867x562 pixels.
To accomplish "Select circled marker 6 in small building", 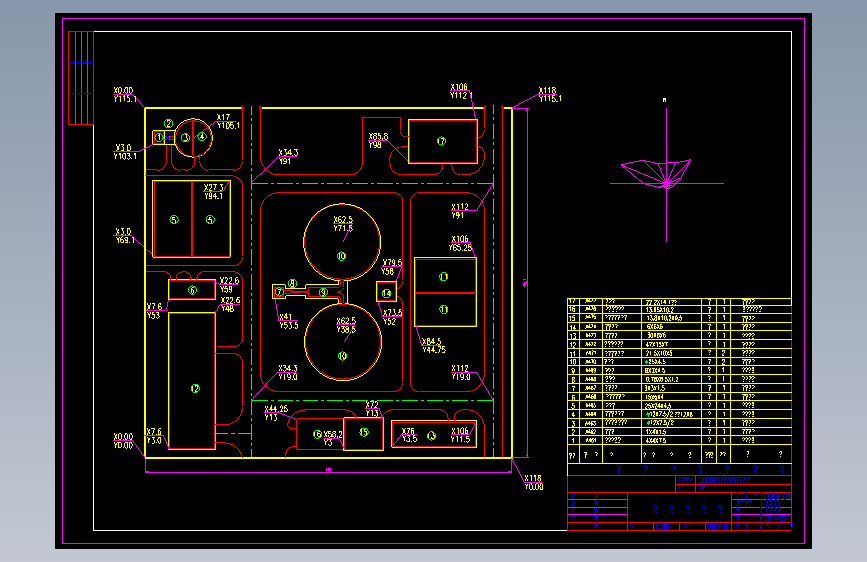I will coord(192,290).
